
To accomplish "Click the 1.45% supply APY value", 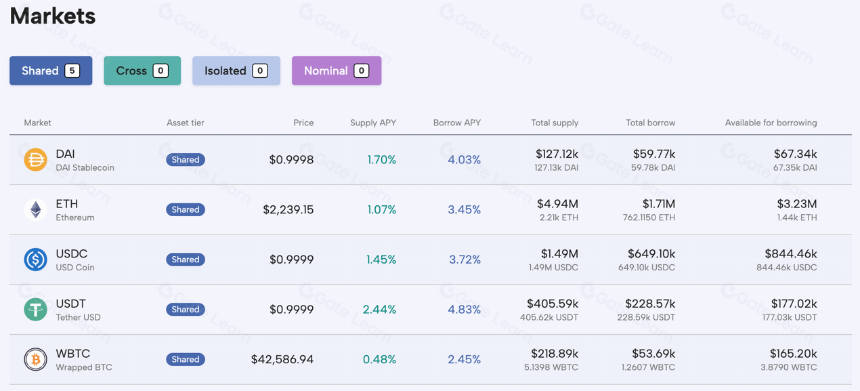I will 381,259.
